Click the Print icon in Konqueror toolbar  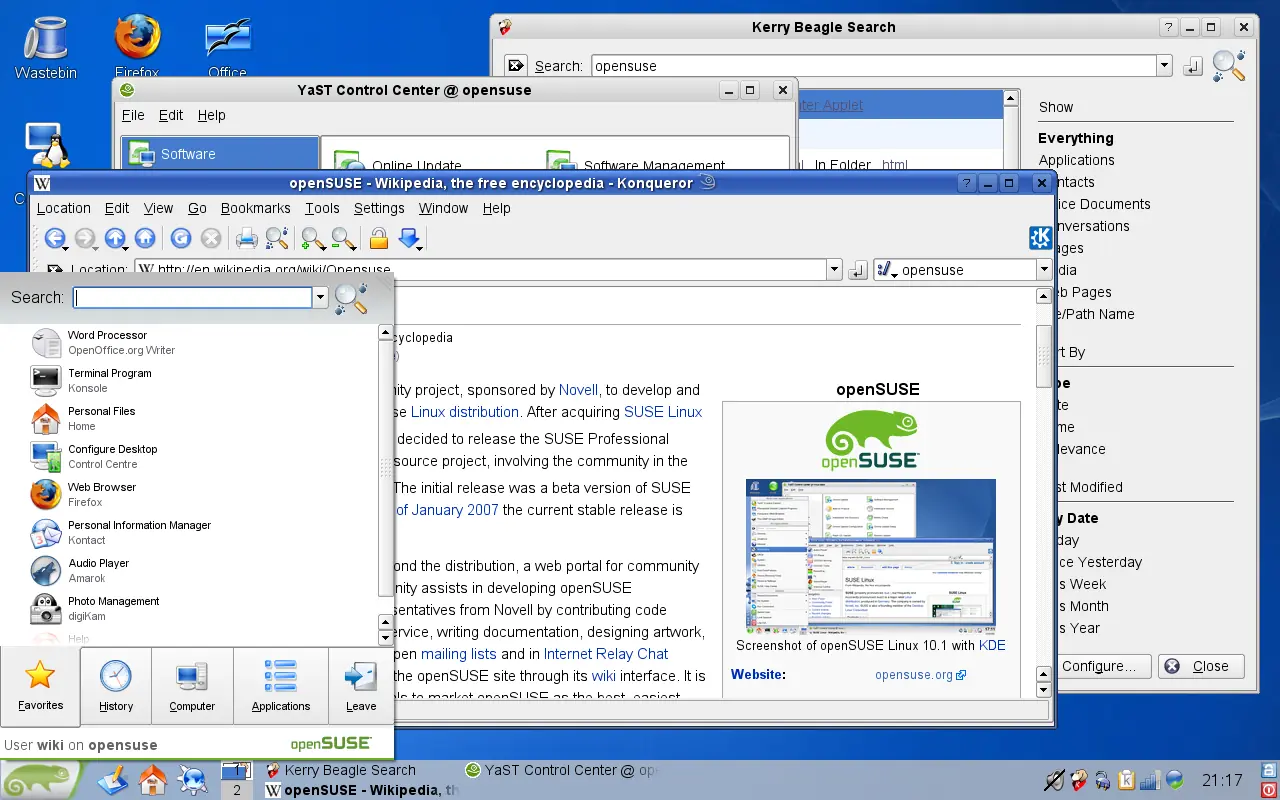click(246, 238)
